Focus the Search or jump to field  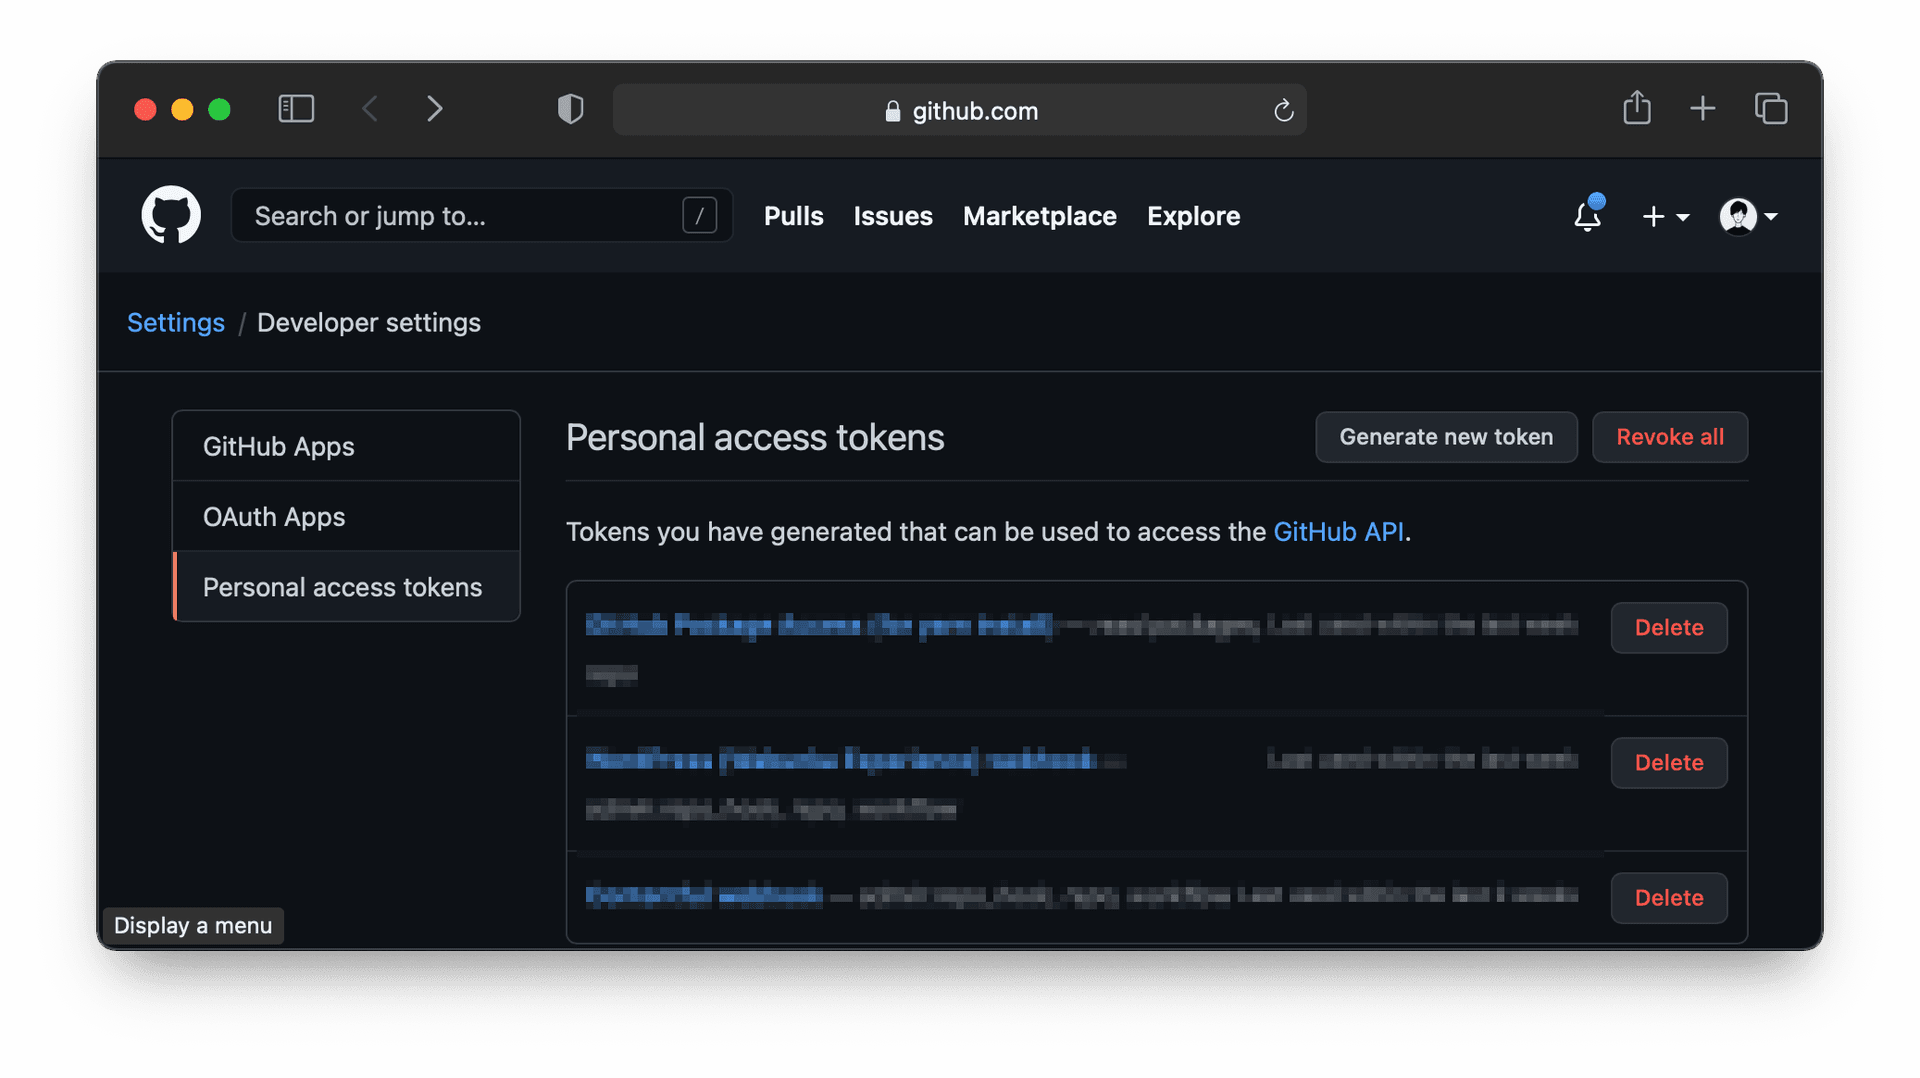pos(481,215)
